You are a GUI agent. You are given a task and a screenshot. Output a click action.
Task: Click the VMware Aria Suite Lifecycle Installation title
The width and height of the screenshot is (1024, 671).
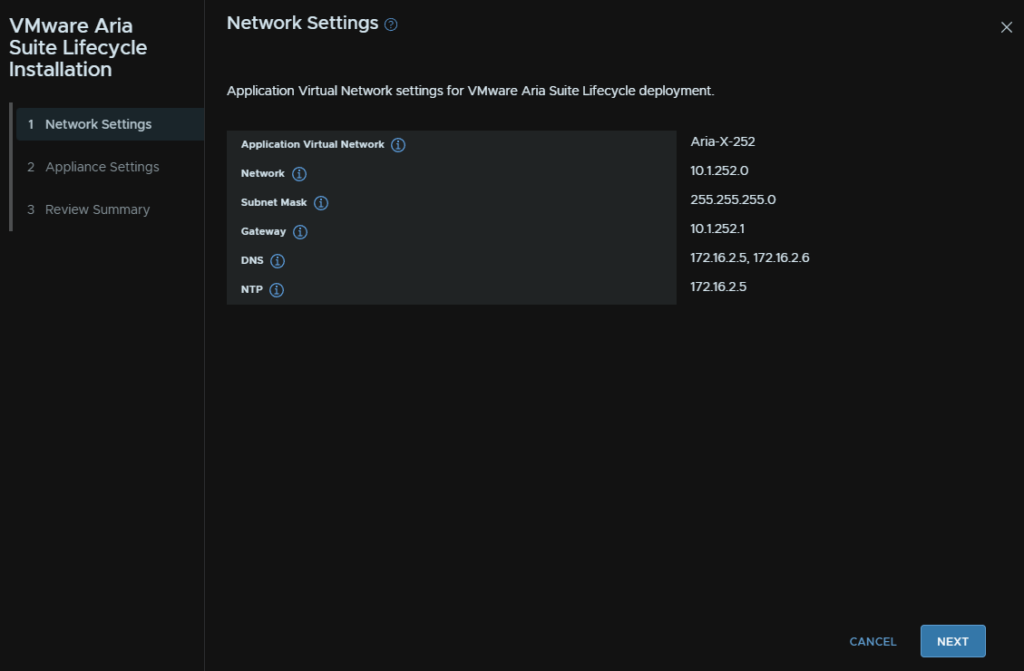(x=78, y=47)
